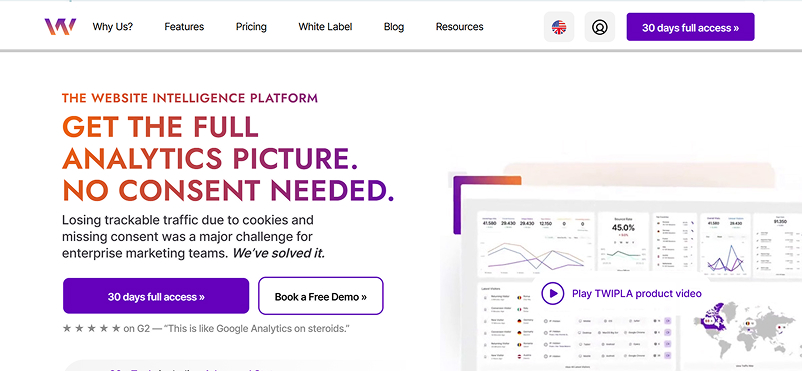Image resolution: width=802 pixels, height=371 pixels.
Task: Click the 'We've solved it.' text
Action: (279, 253)
